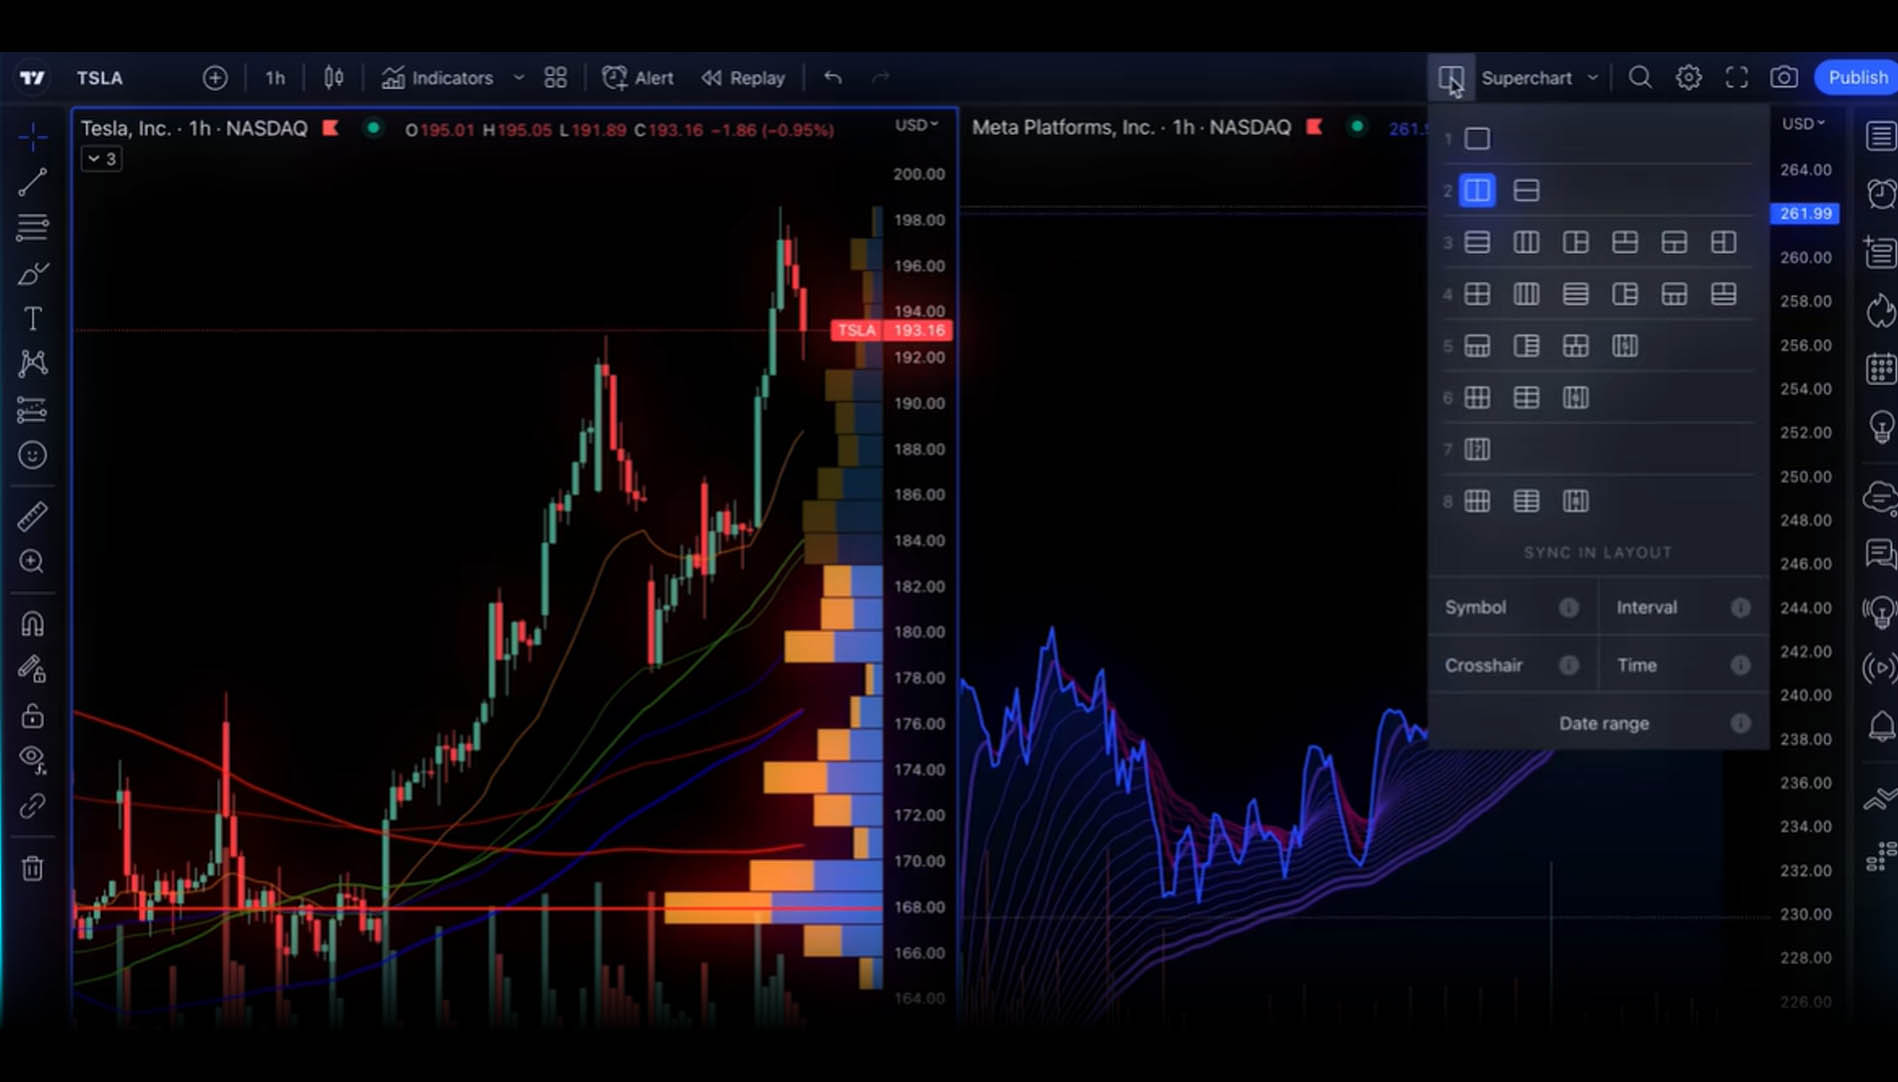Open the indicator templates grid icon

(x=555, y=78)
